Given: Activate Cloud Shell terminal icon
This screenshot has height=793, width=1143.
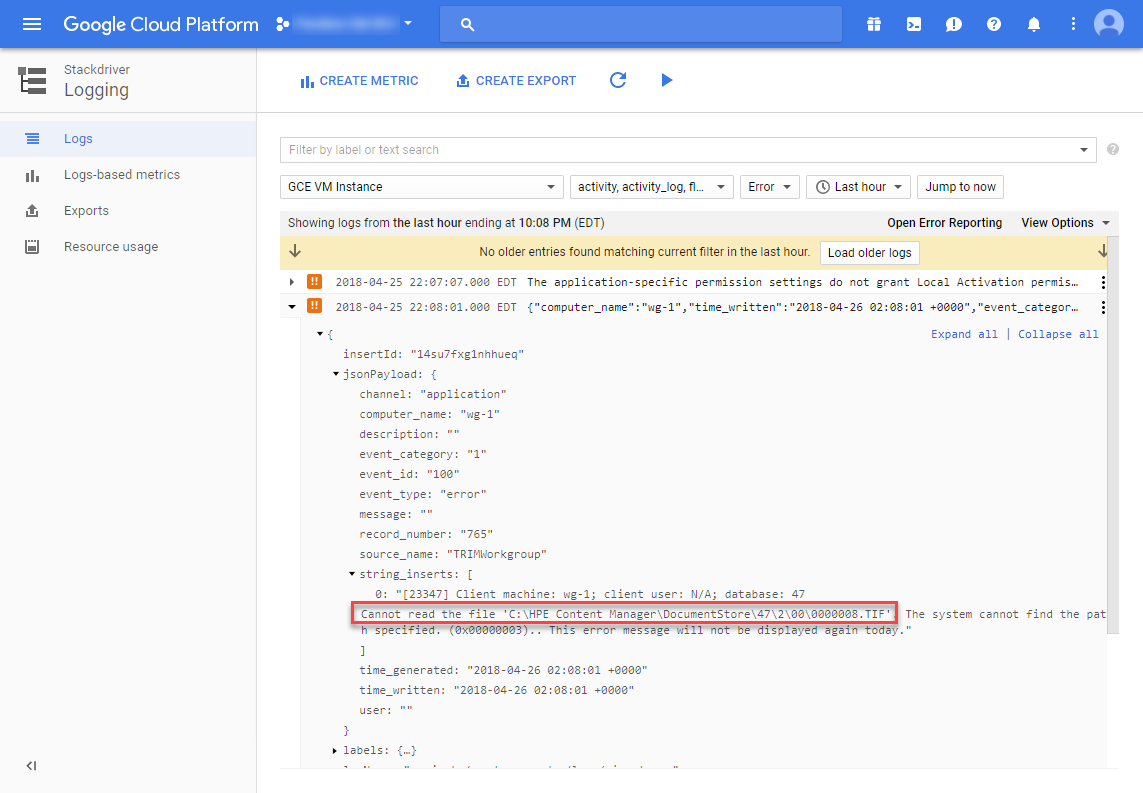Looking at the screenshot, I should (x=913, y=24).
